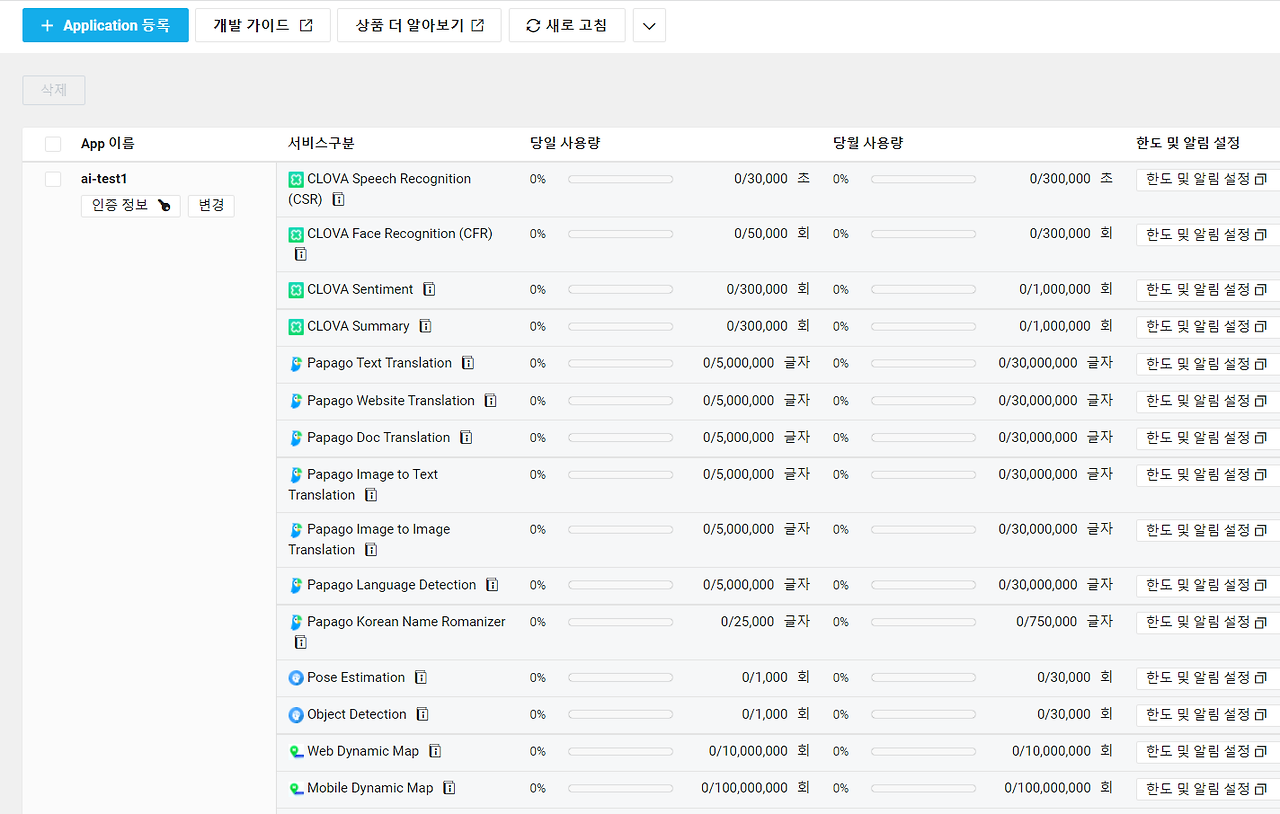Image resolution: width=1280 pixels, height=814 pixels.
Task: Click the Application 등록 button
Action: [x=105, y=26]
